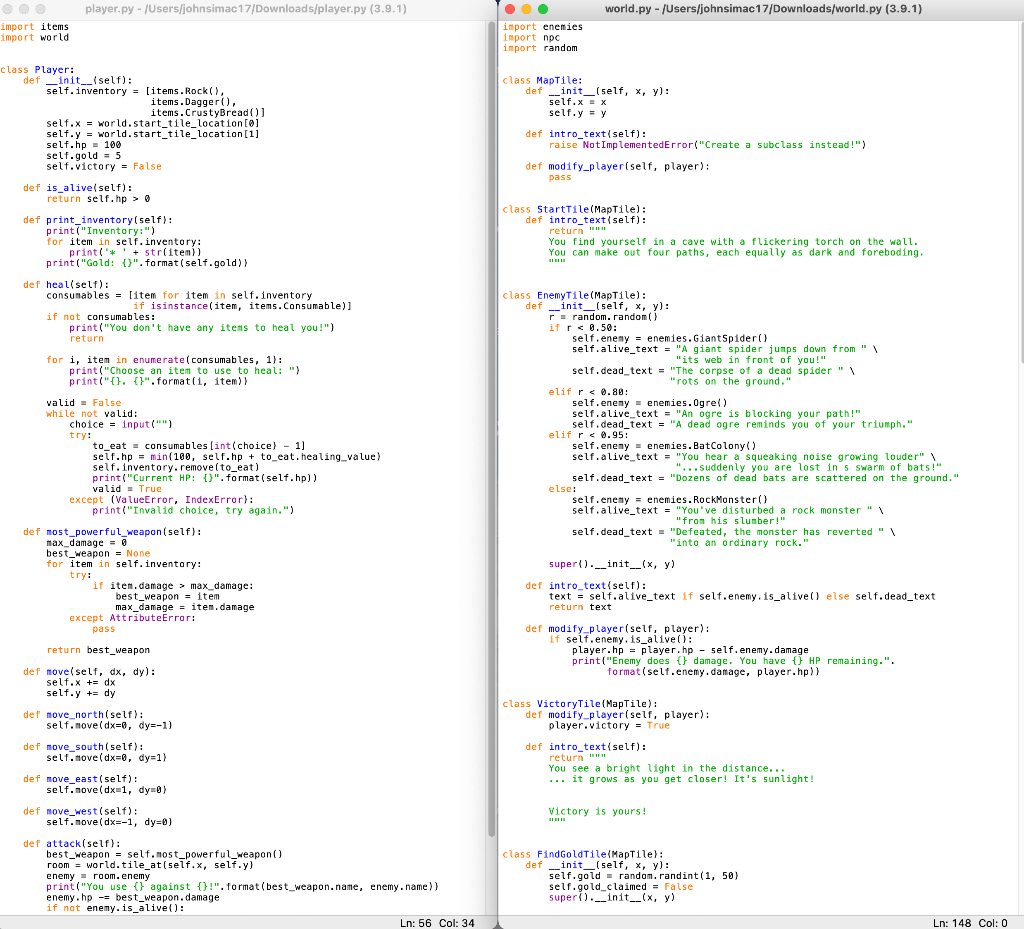Click 'def attack(self):' in player.py

[x=72, y=843]
